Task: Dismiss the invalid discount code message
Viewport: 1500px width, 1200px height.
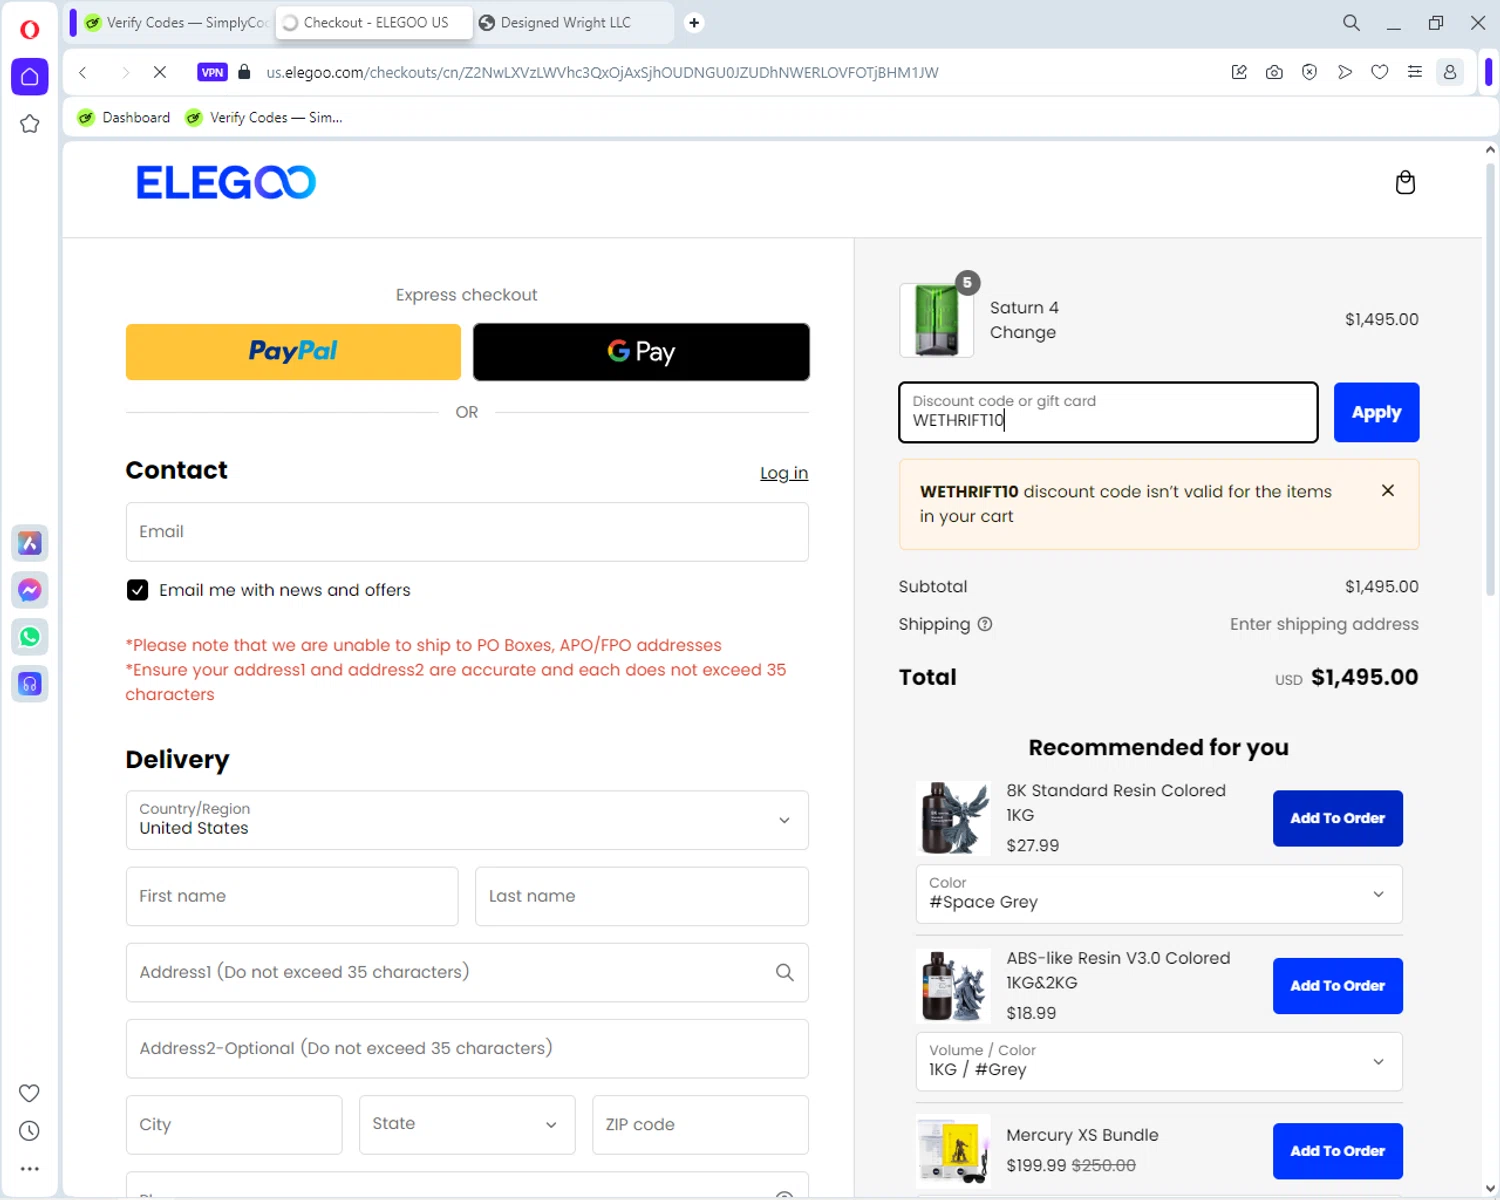Action: pyautogui.click(x=1387, y=490)
